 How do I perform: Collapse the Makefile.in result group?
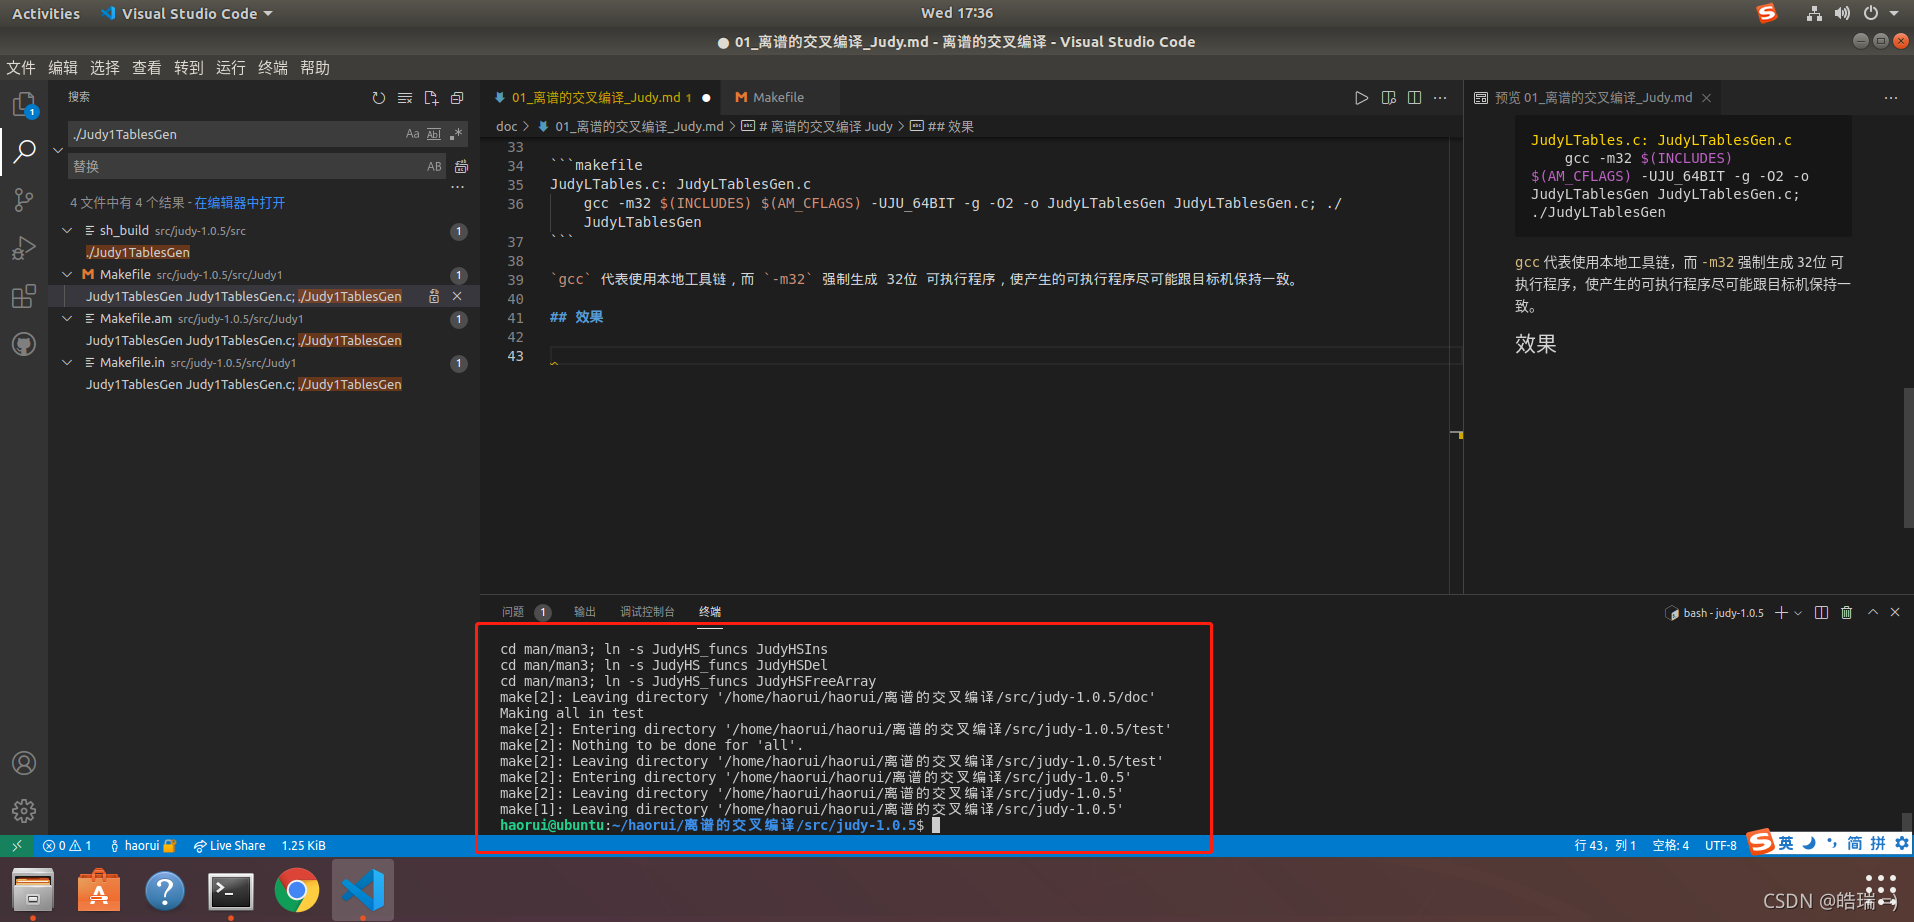(67, 362)
